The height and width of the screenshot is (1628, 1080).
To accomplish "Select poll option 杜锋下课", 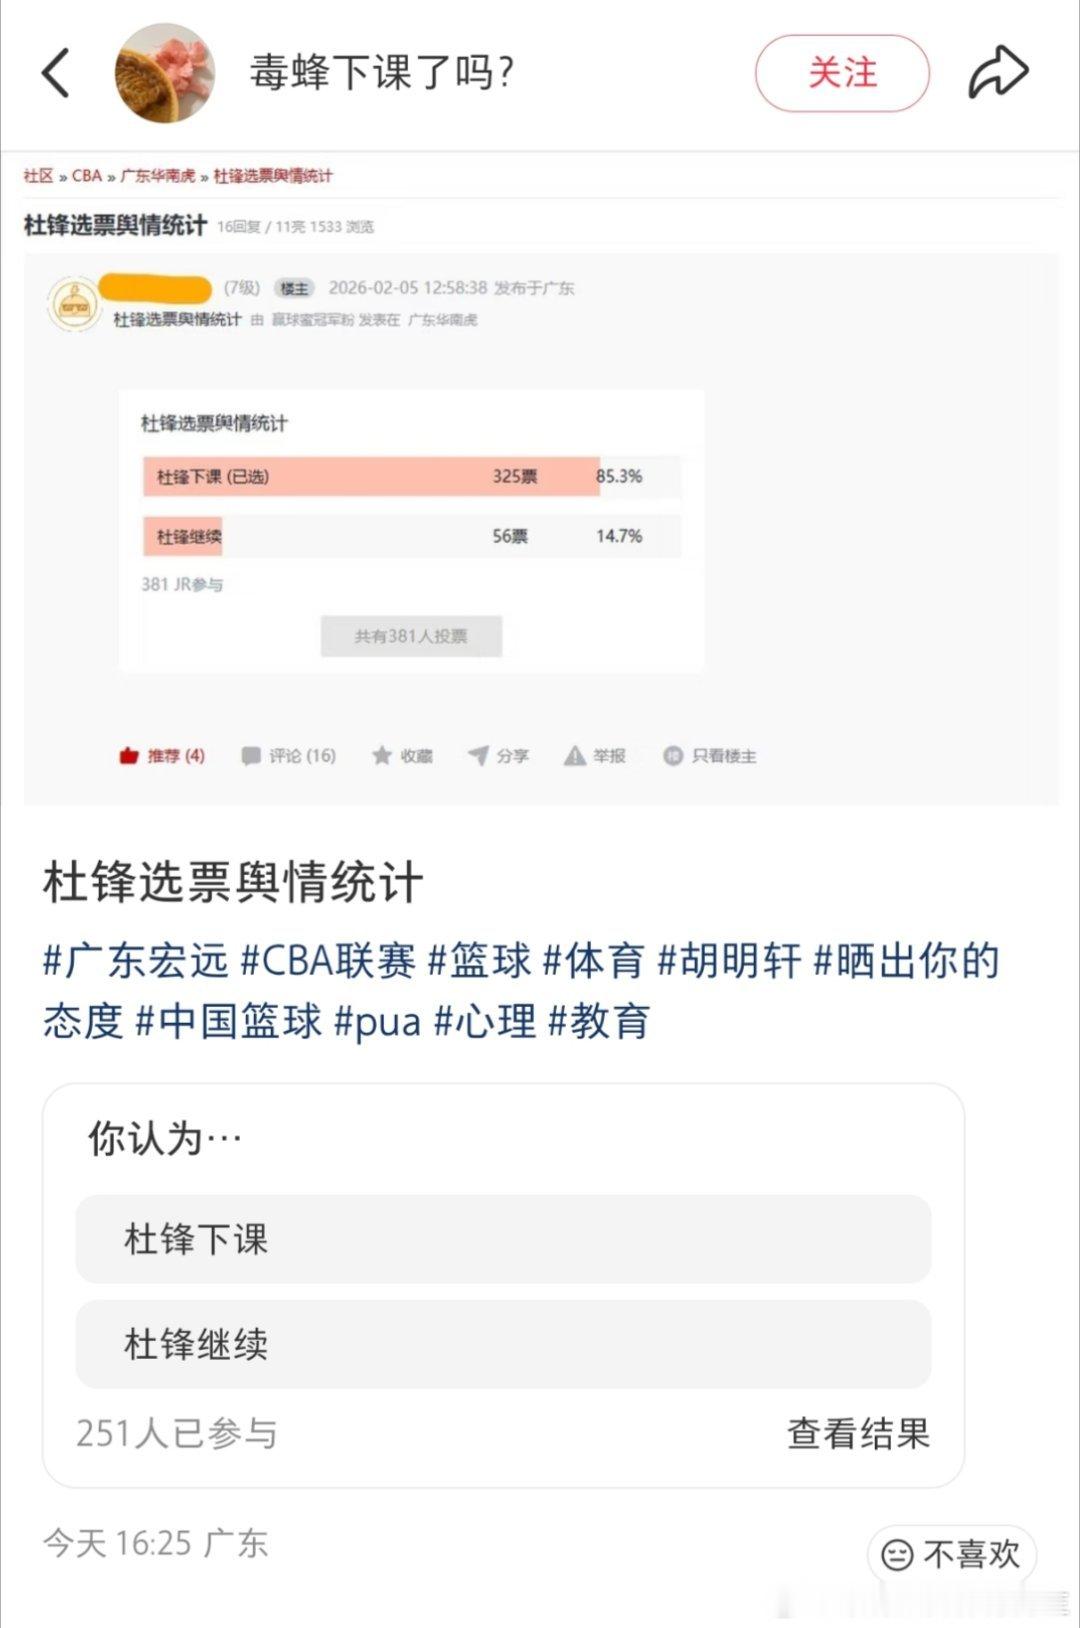I will click(505, 1240).
